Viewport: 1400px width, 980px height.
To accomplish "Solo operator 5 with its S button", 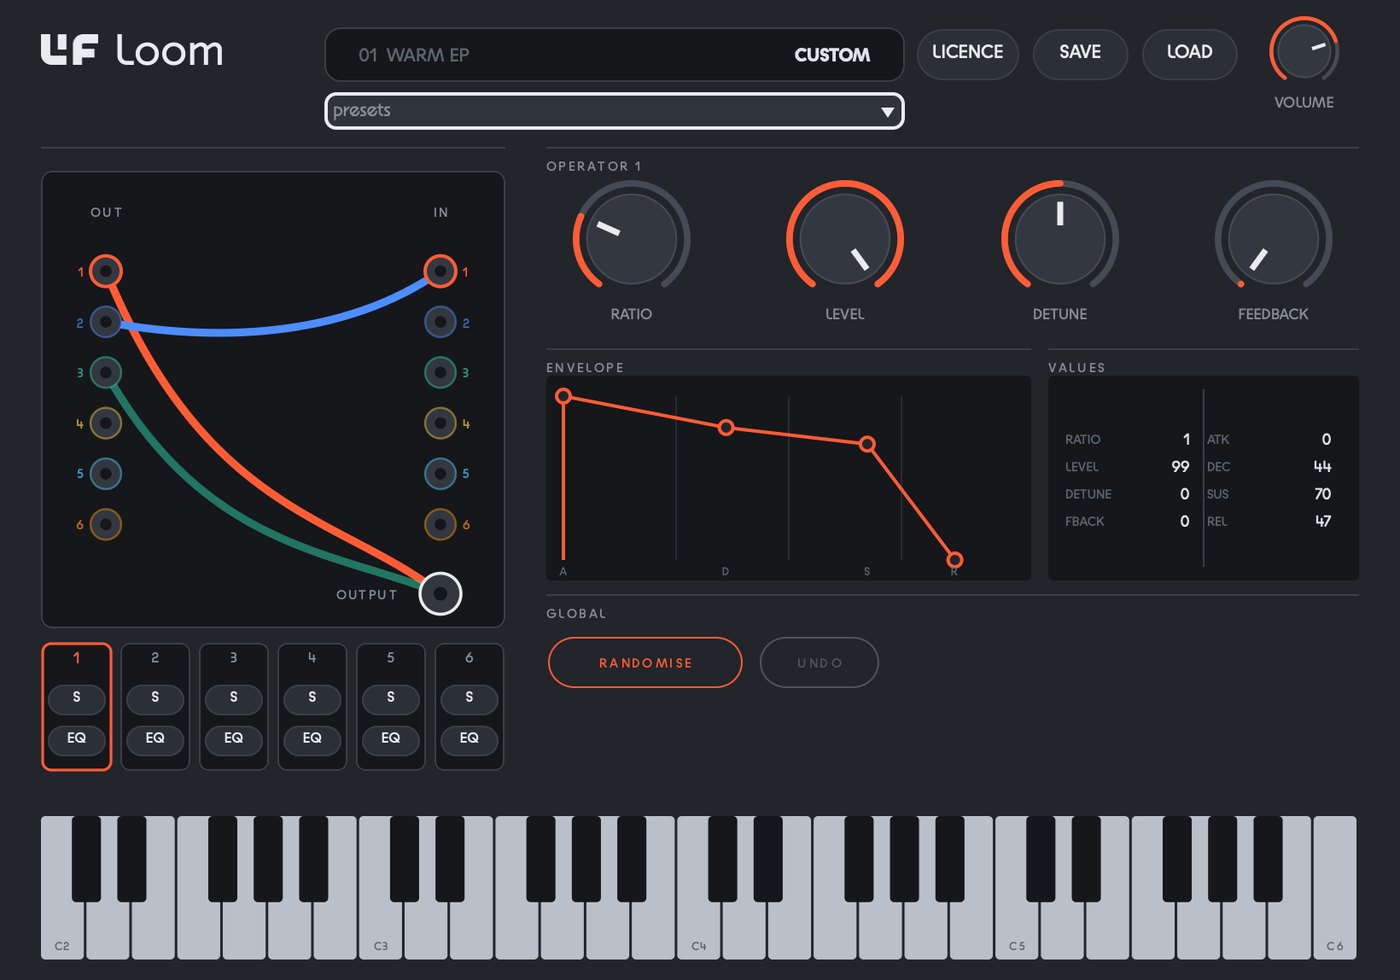I will tap(391, 698).
